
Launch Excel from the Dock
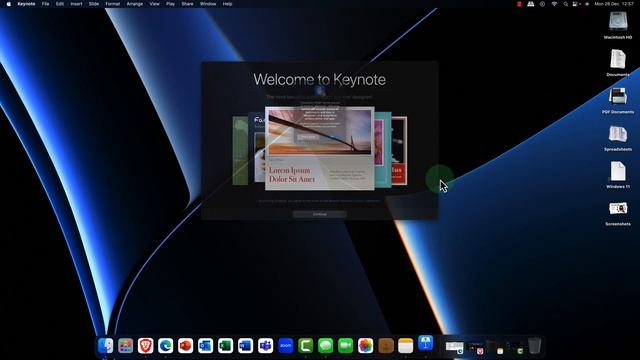pos(226,346)
